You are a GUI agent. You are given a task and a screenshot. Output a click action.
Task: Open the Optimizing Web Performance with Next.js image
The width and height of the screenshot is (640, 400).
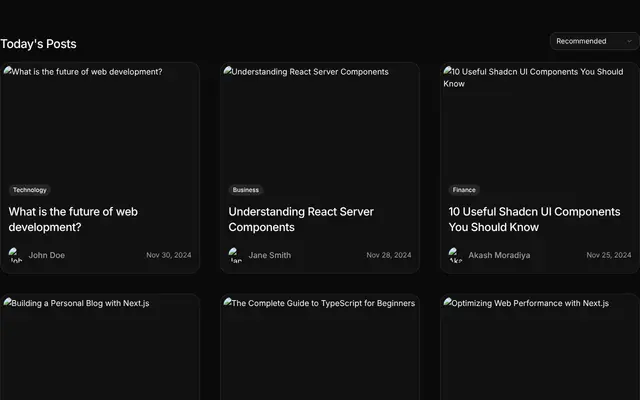(x=540, y=347)
